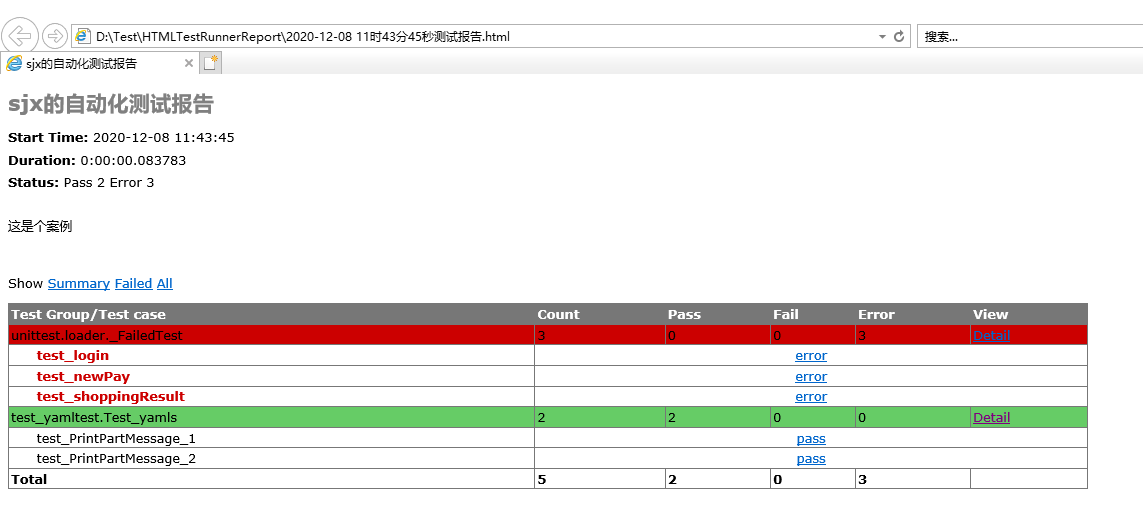1143x515 pixels.
Task: Click the test_login test case name
Action: [x=73, y=356]
